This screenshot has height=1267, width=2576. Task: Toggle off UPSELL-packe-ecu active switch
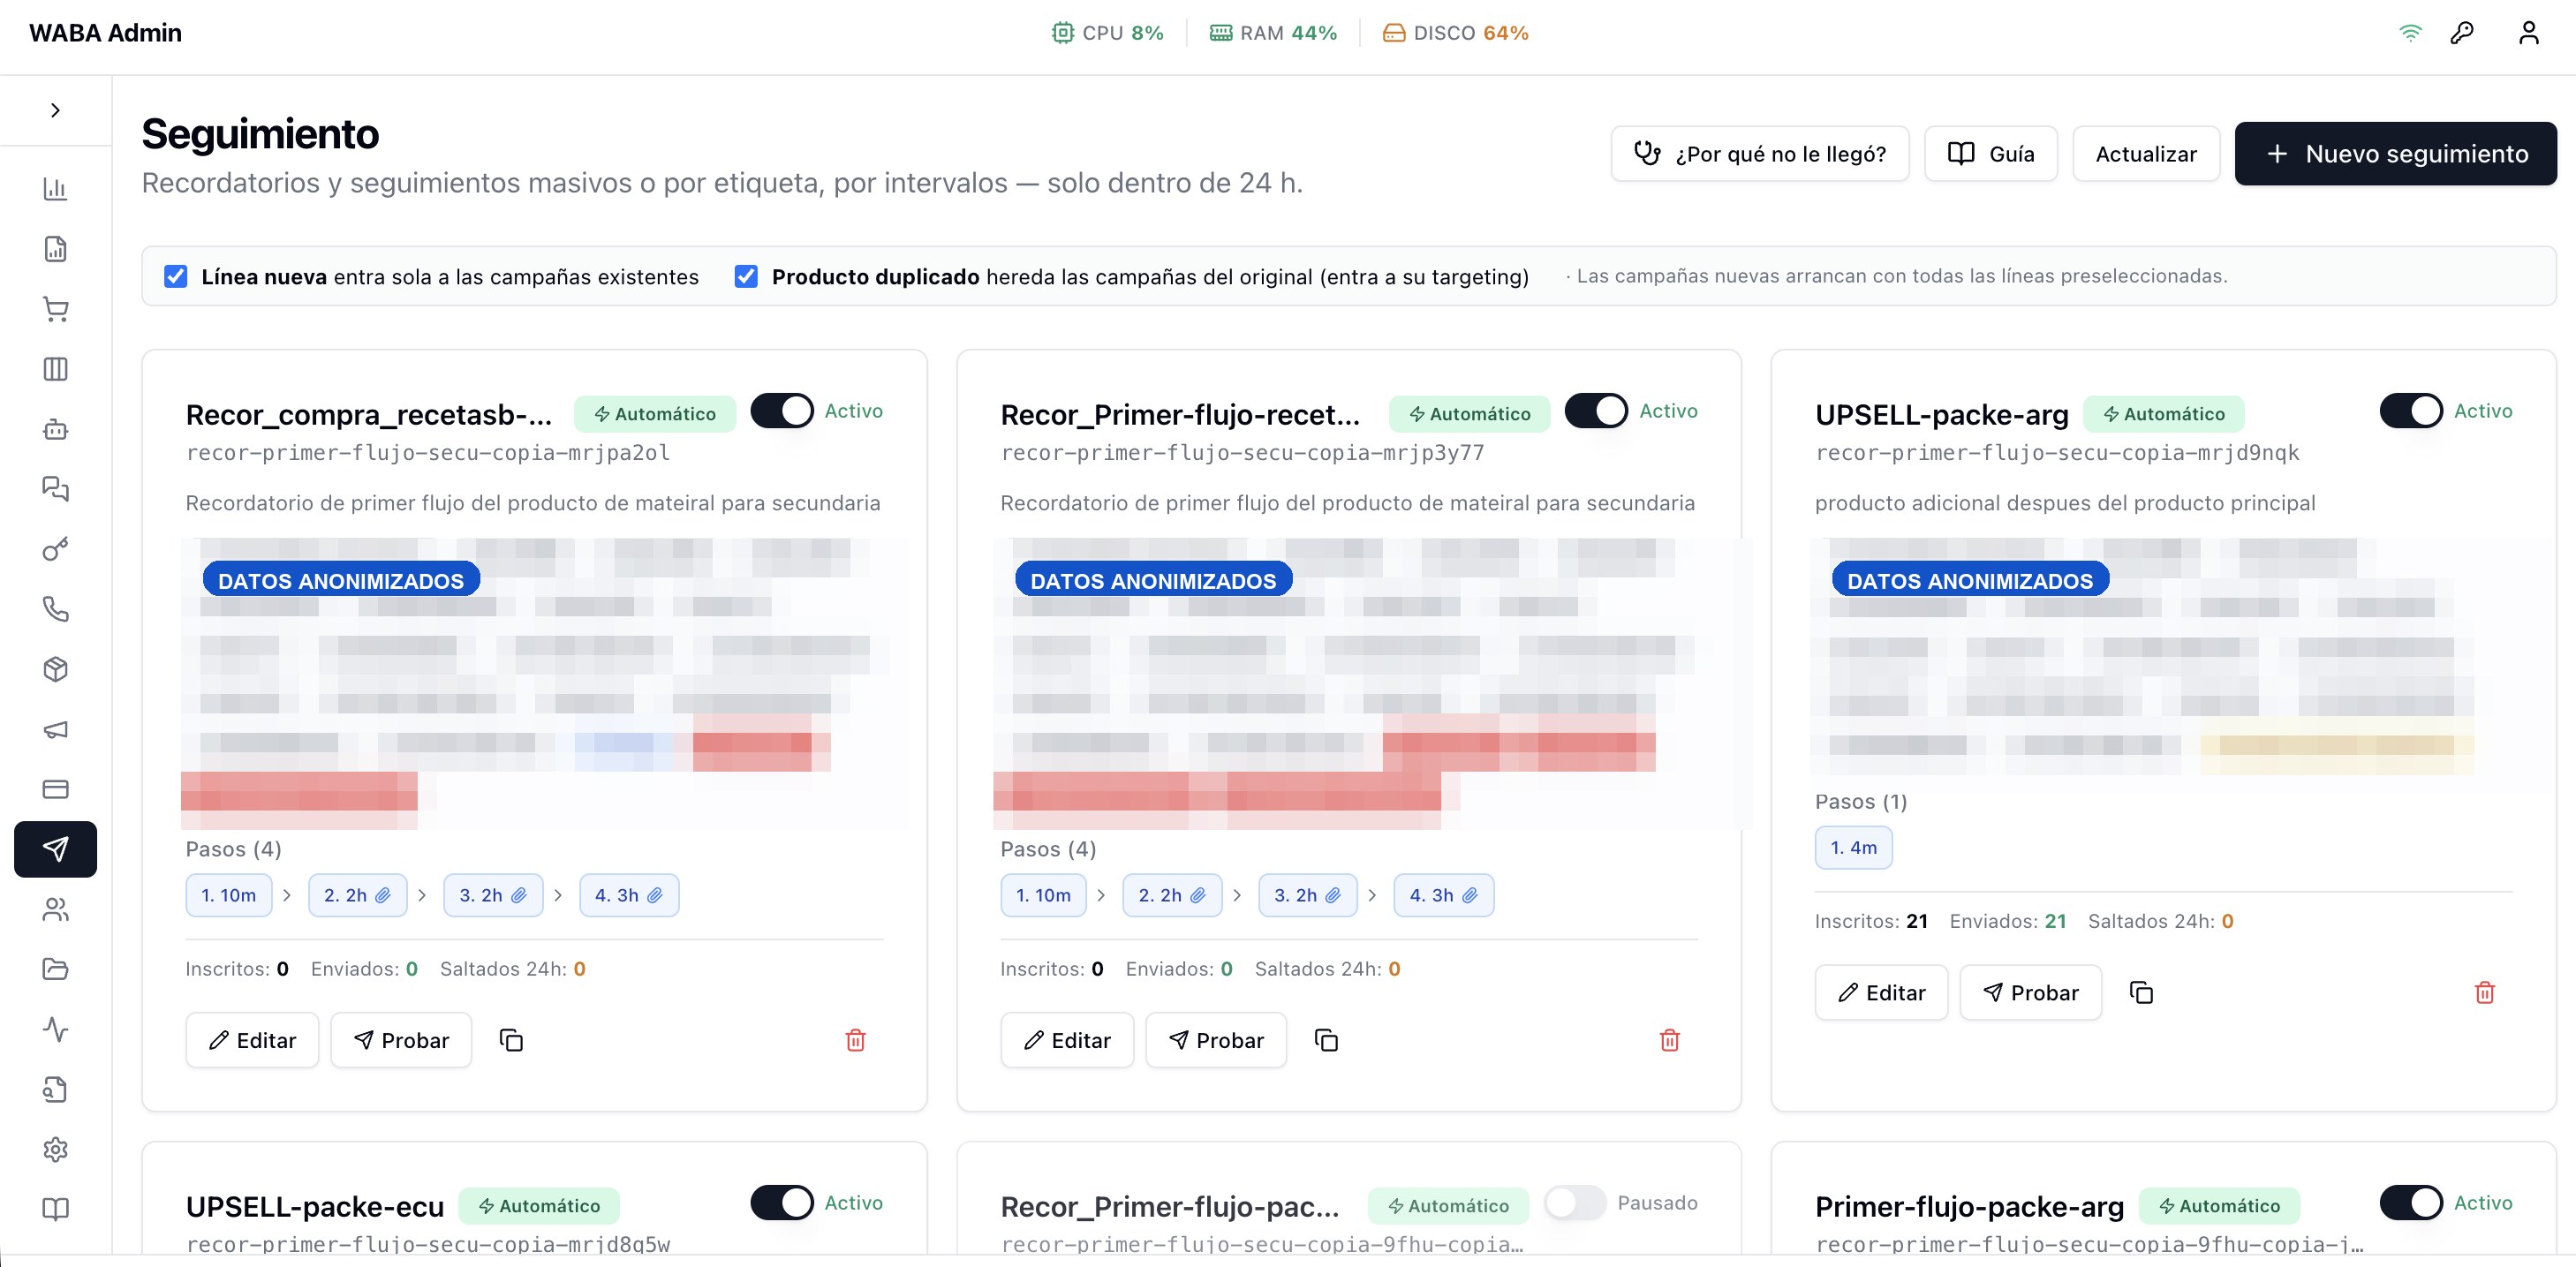[x=782, y=1203]
